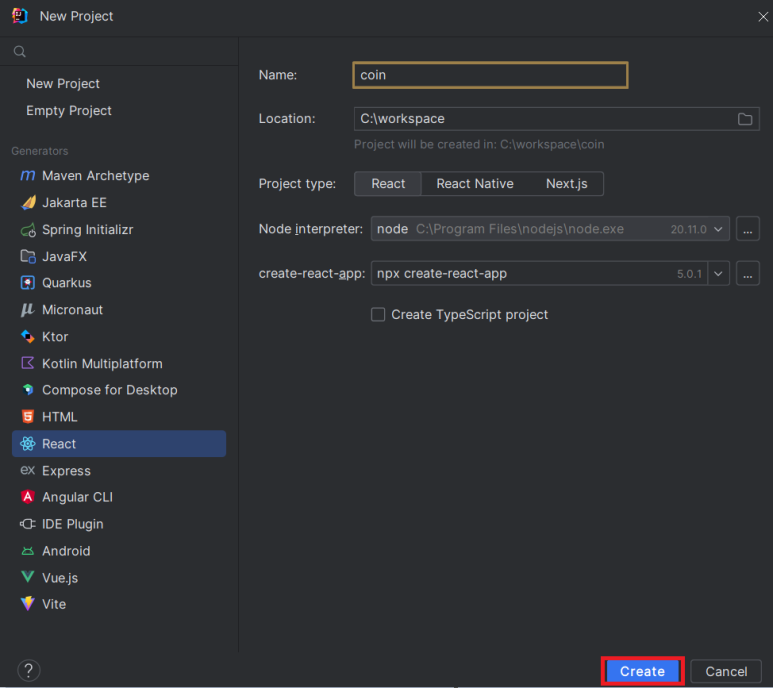Select the Micronaut generator icon
The height and width of the screenshot is (688, 773).
coord(28,310)
